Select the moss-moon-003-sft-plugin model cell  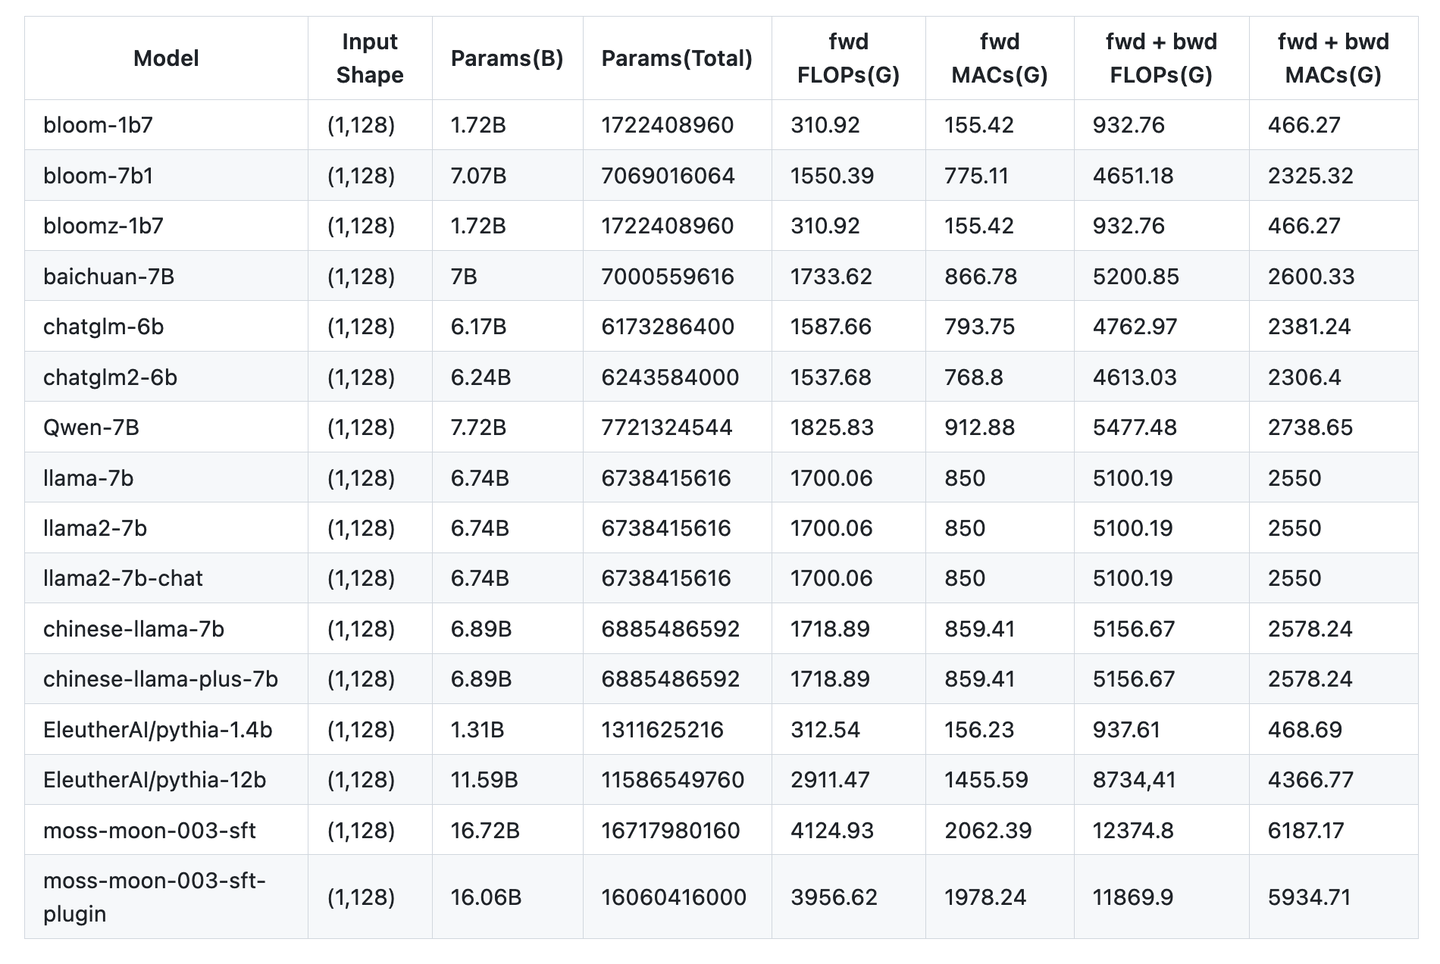coord(154,897)
